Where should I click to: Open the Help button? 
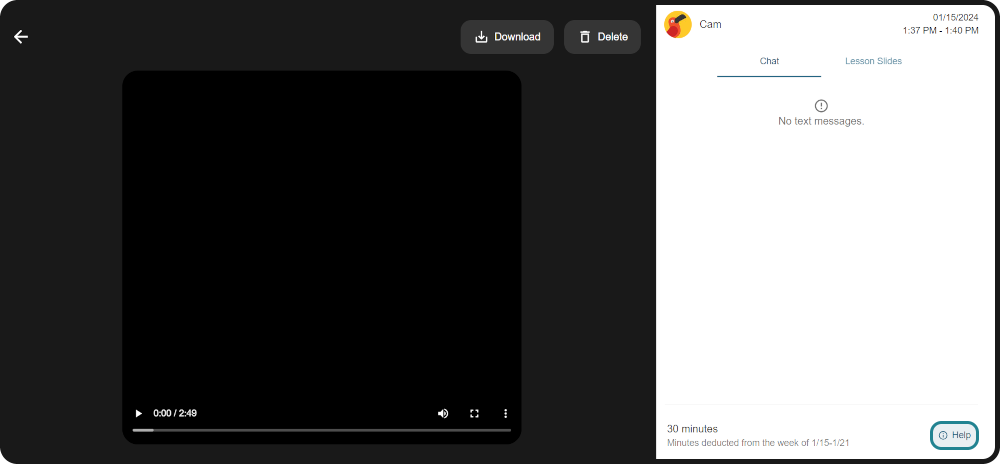954,435
